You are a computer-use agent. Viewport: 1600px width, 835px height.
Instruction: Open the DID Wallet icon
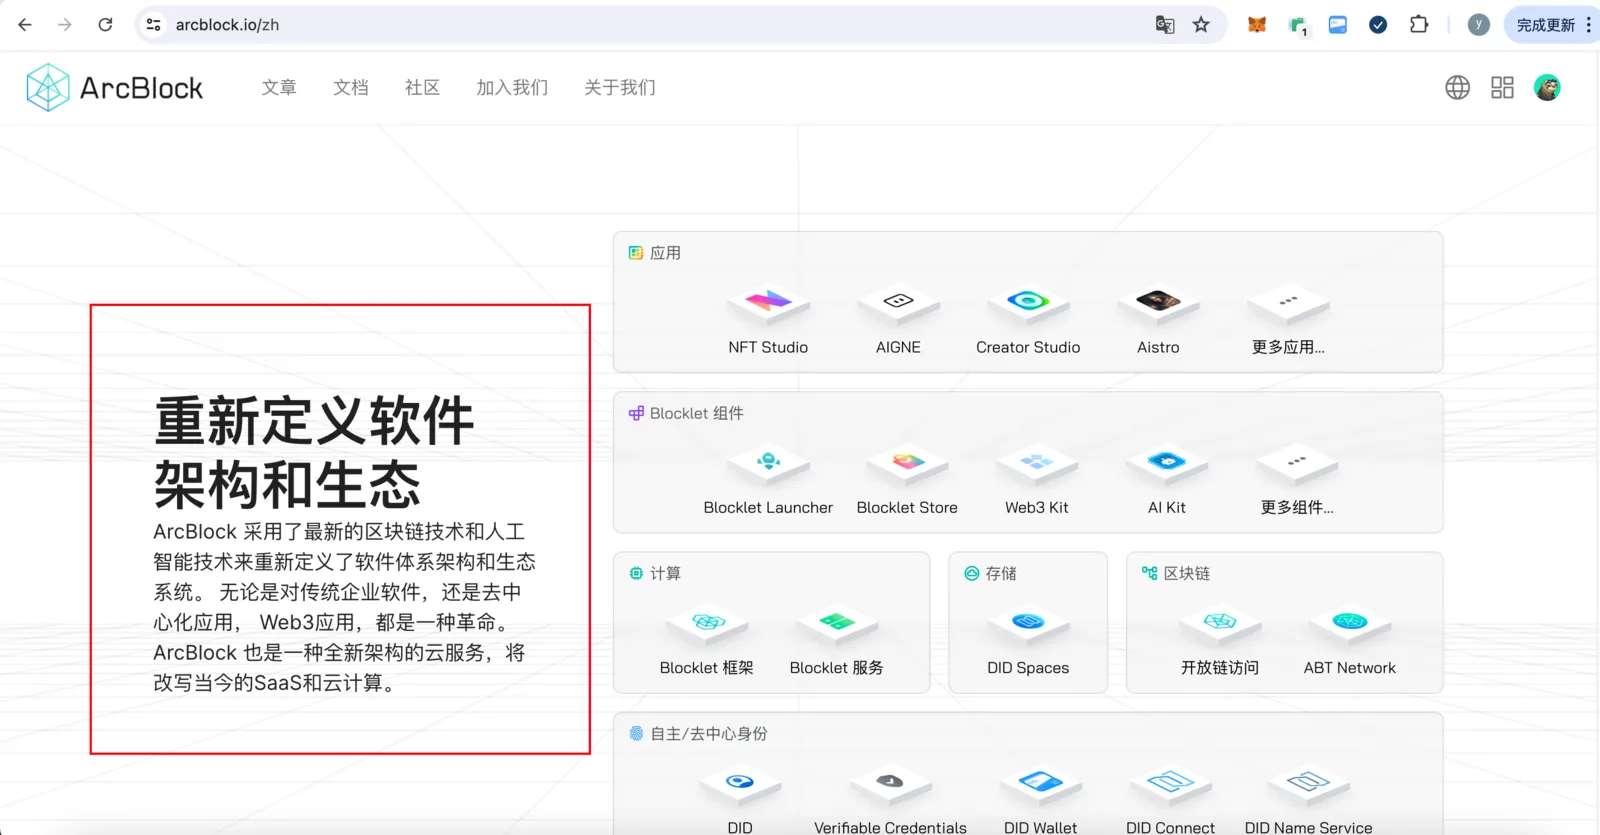[x=1040, y=783]
